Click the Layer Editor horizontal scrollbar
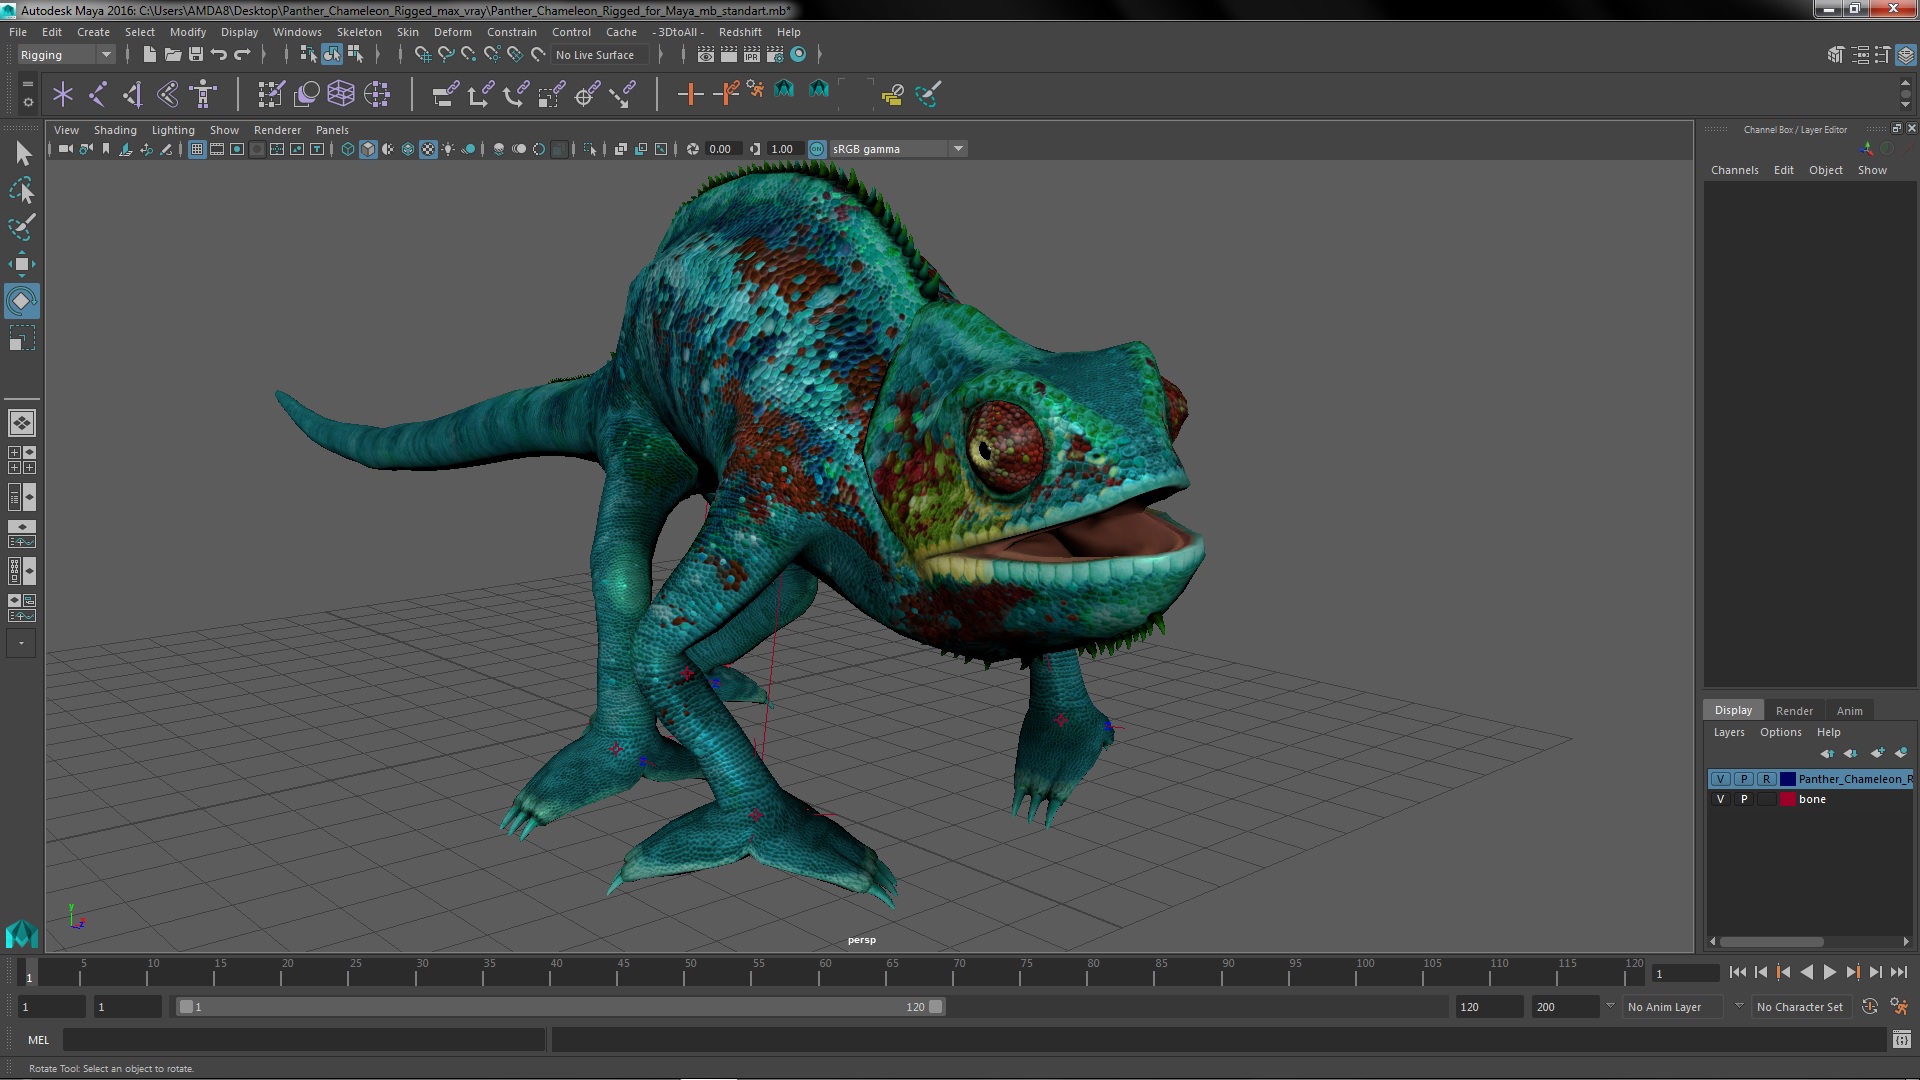This screenshot has width=1920, height=1080. click(1771, 941)
